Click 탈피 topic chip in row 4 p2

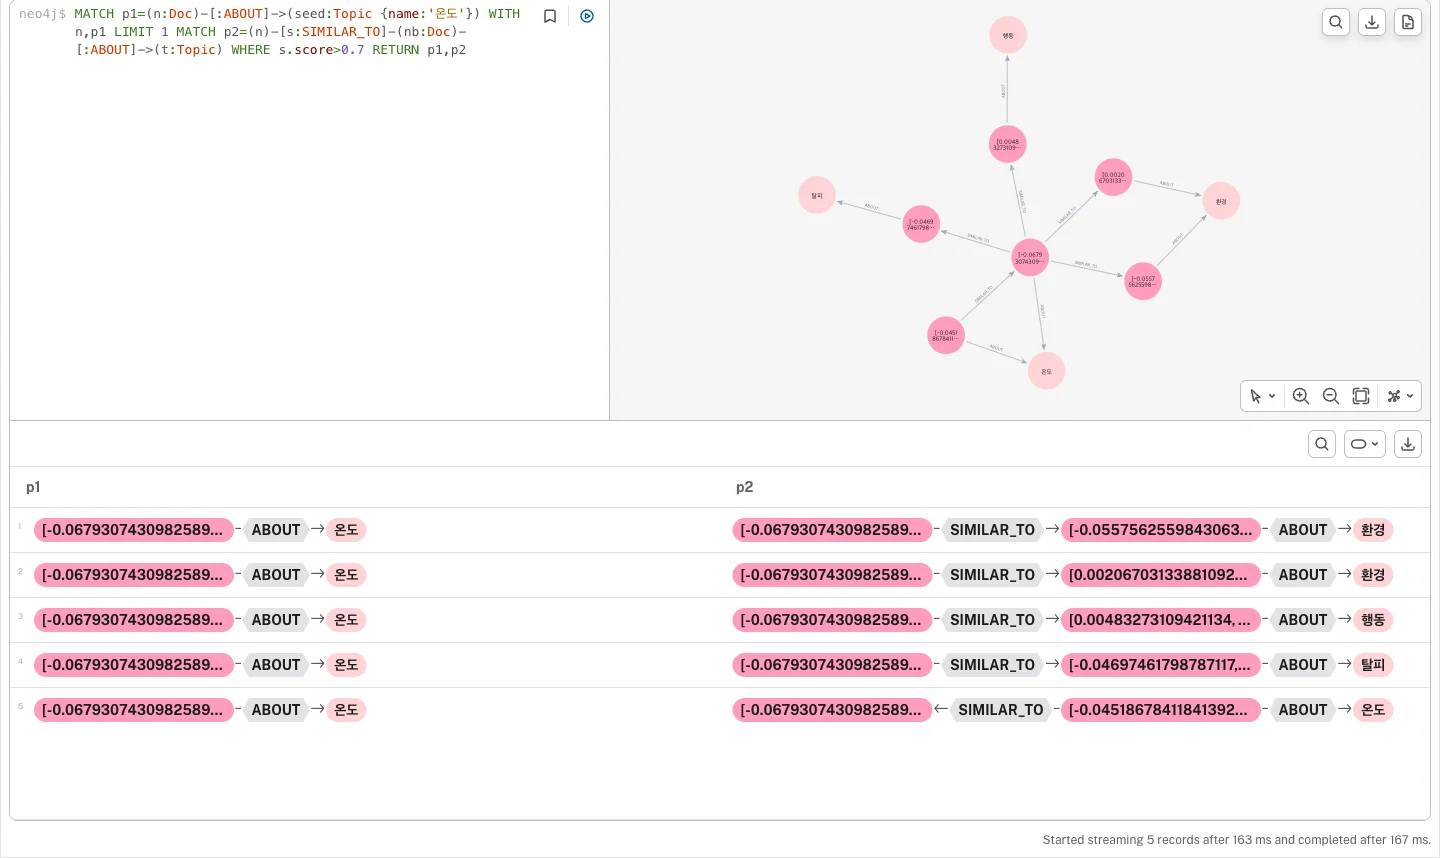pyautogui.click(x=1373, y=665)
